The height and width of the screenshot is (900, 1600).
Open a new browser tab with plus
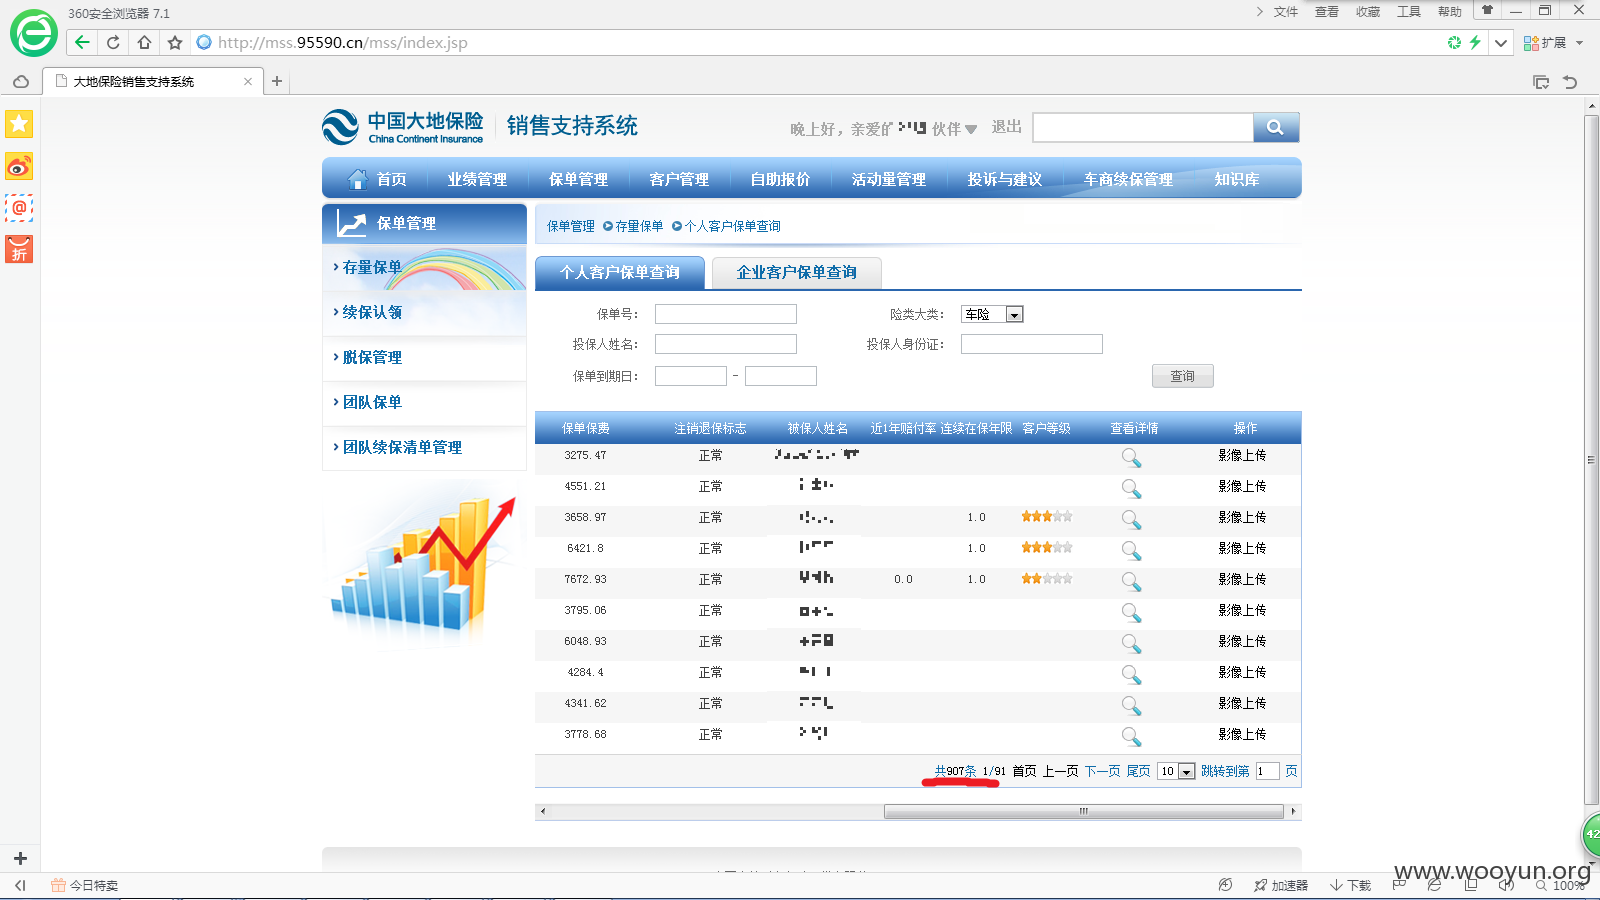click(x=277, y=81)
